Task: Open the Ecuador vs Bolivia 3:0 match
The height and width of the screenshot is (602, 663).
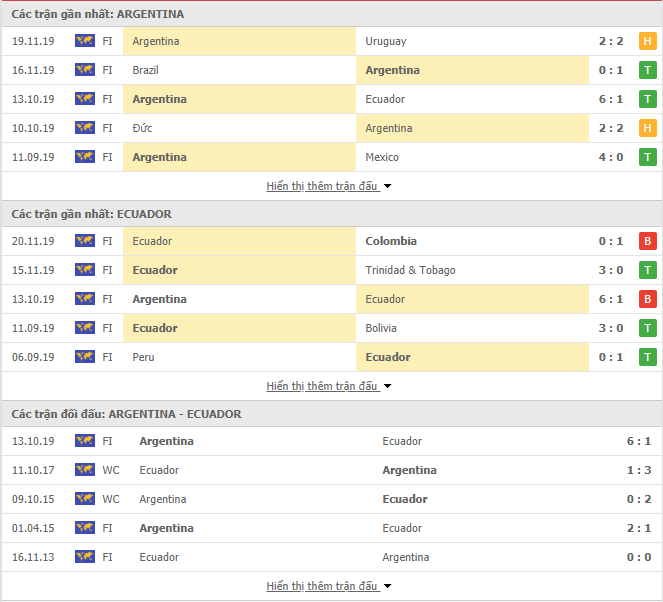Action: (x=332, y=328)
